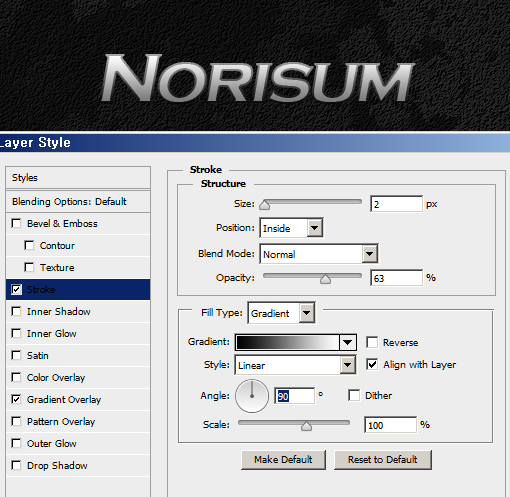Viewport: 510px width, 497px height.
Task: Open the Texture settings row
Action: 57,268
